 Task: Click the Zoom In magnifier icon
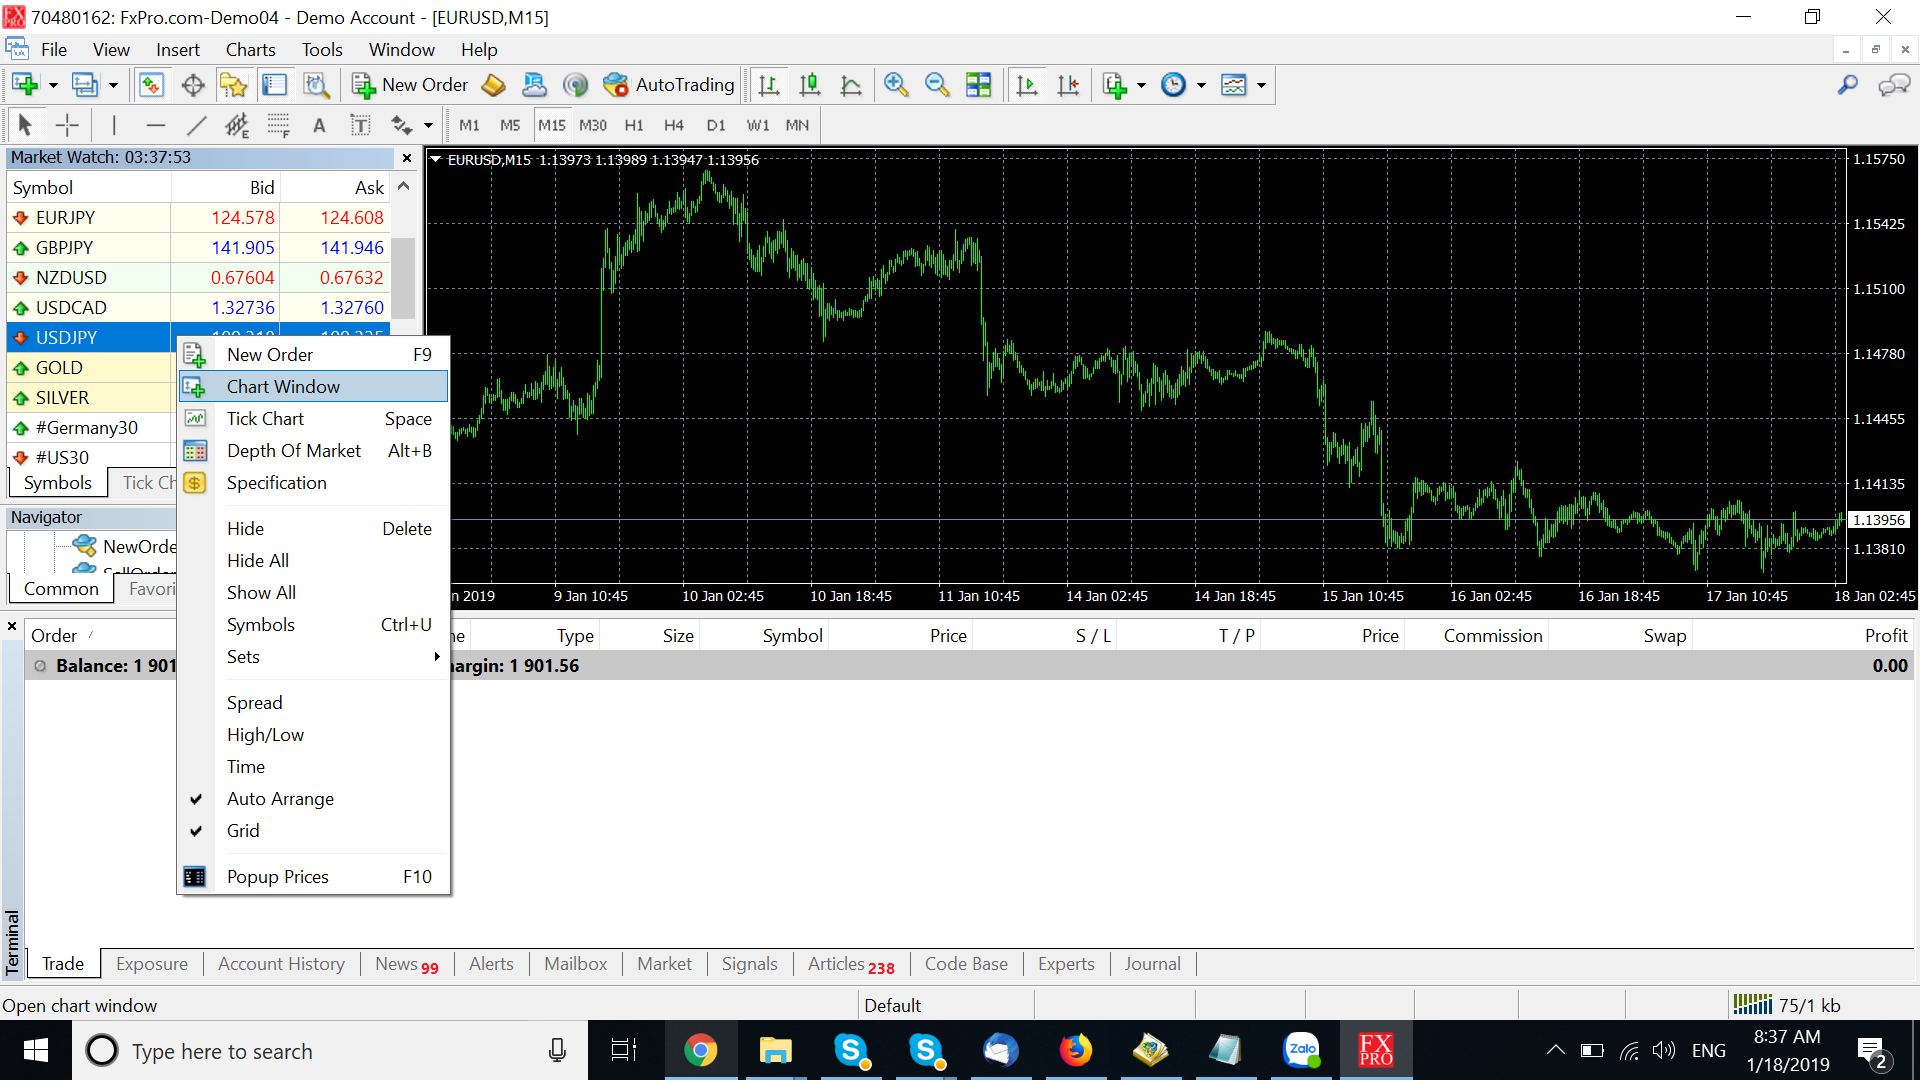coord(896,85)
